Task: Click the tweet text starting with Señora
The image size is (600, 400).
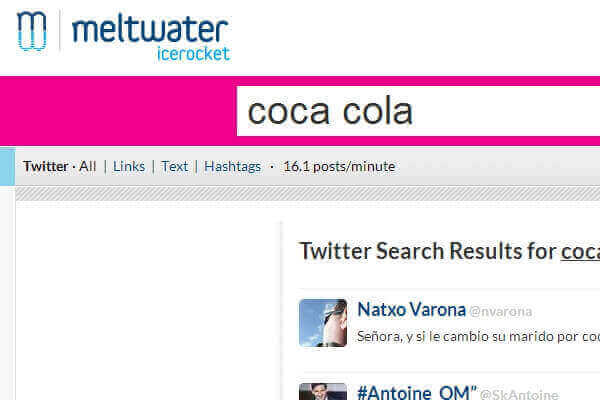Action: click(x=478, y=336)
